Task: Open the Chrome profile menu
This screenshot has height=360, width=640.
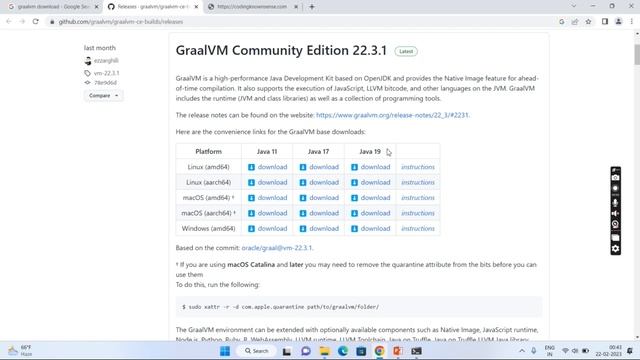Action: point(618,22)
